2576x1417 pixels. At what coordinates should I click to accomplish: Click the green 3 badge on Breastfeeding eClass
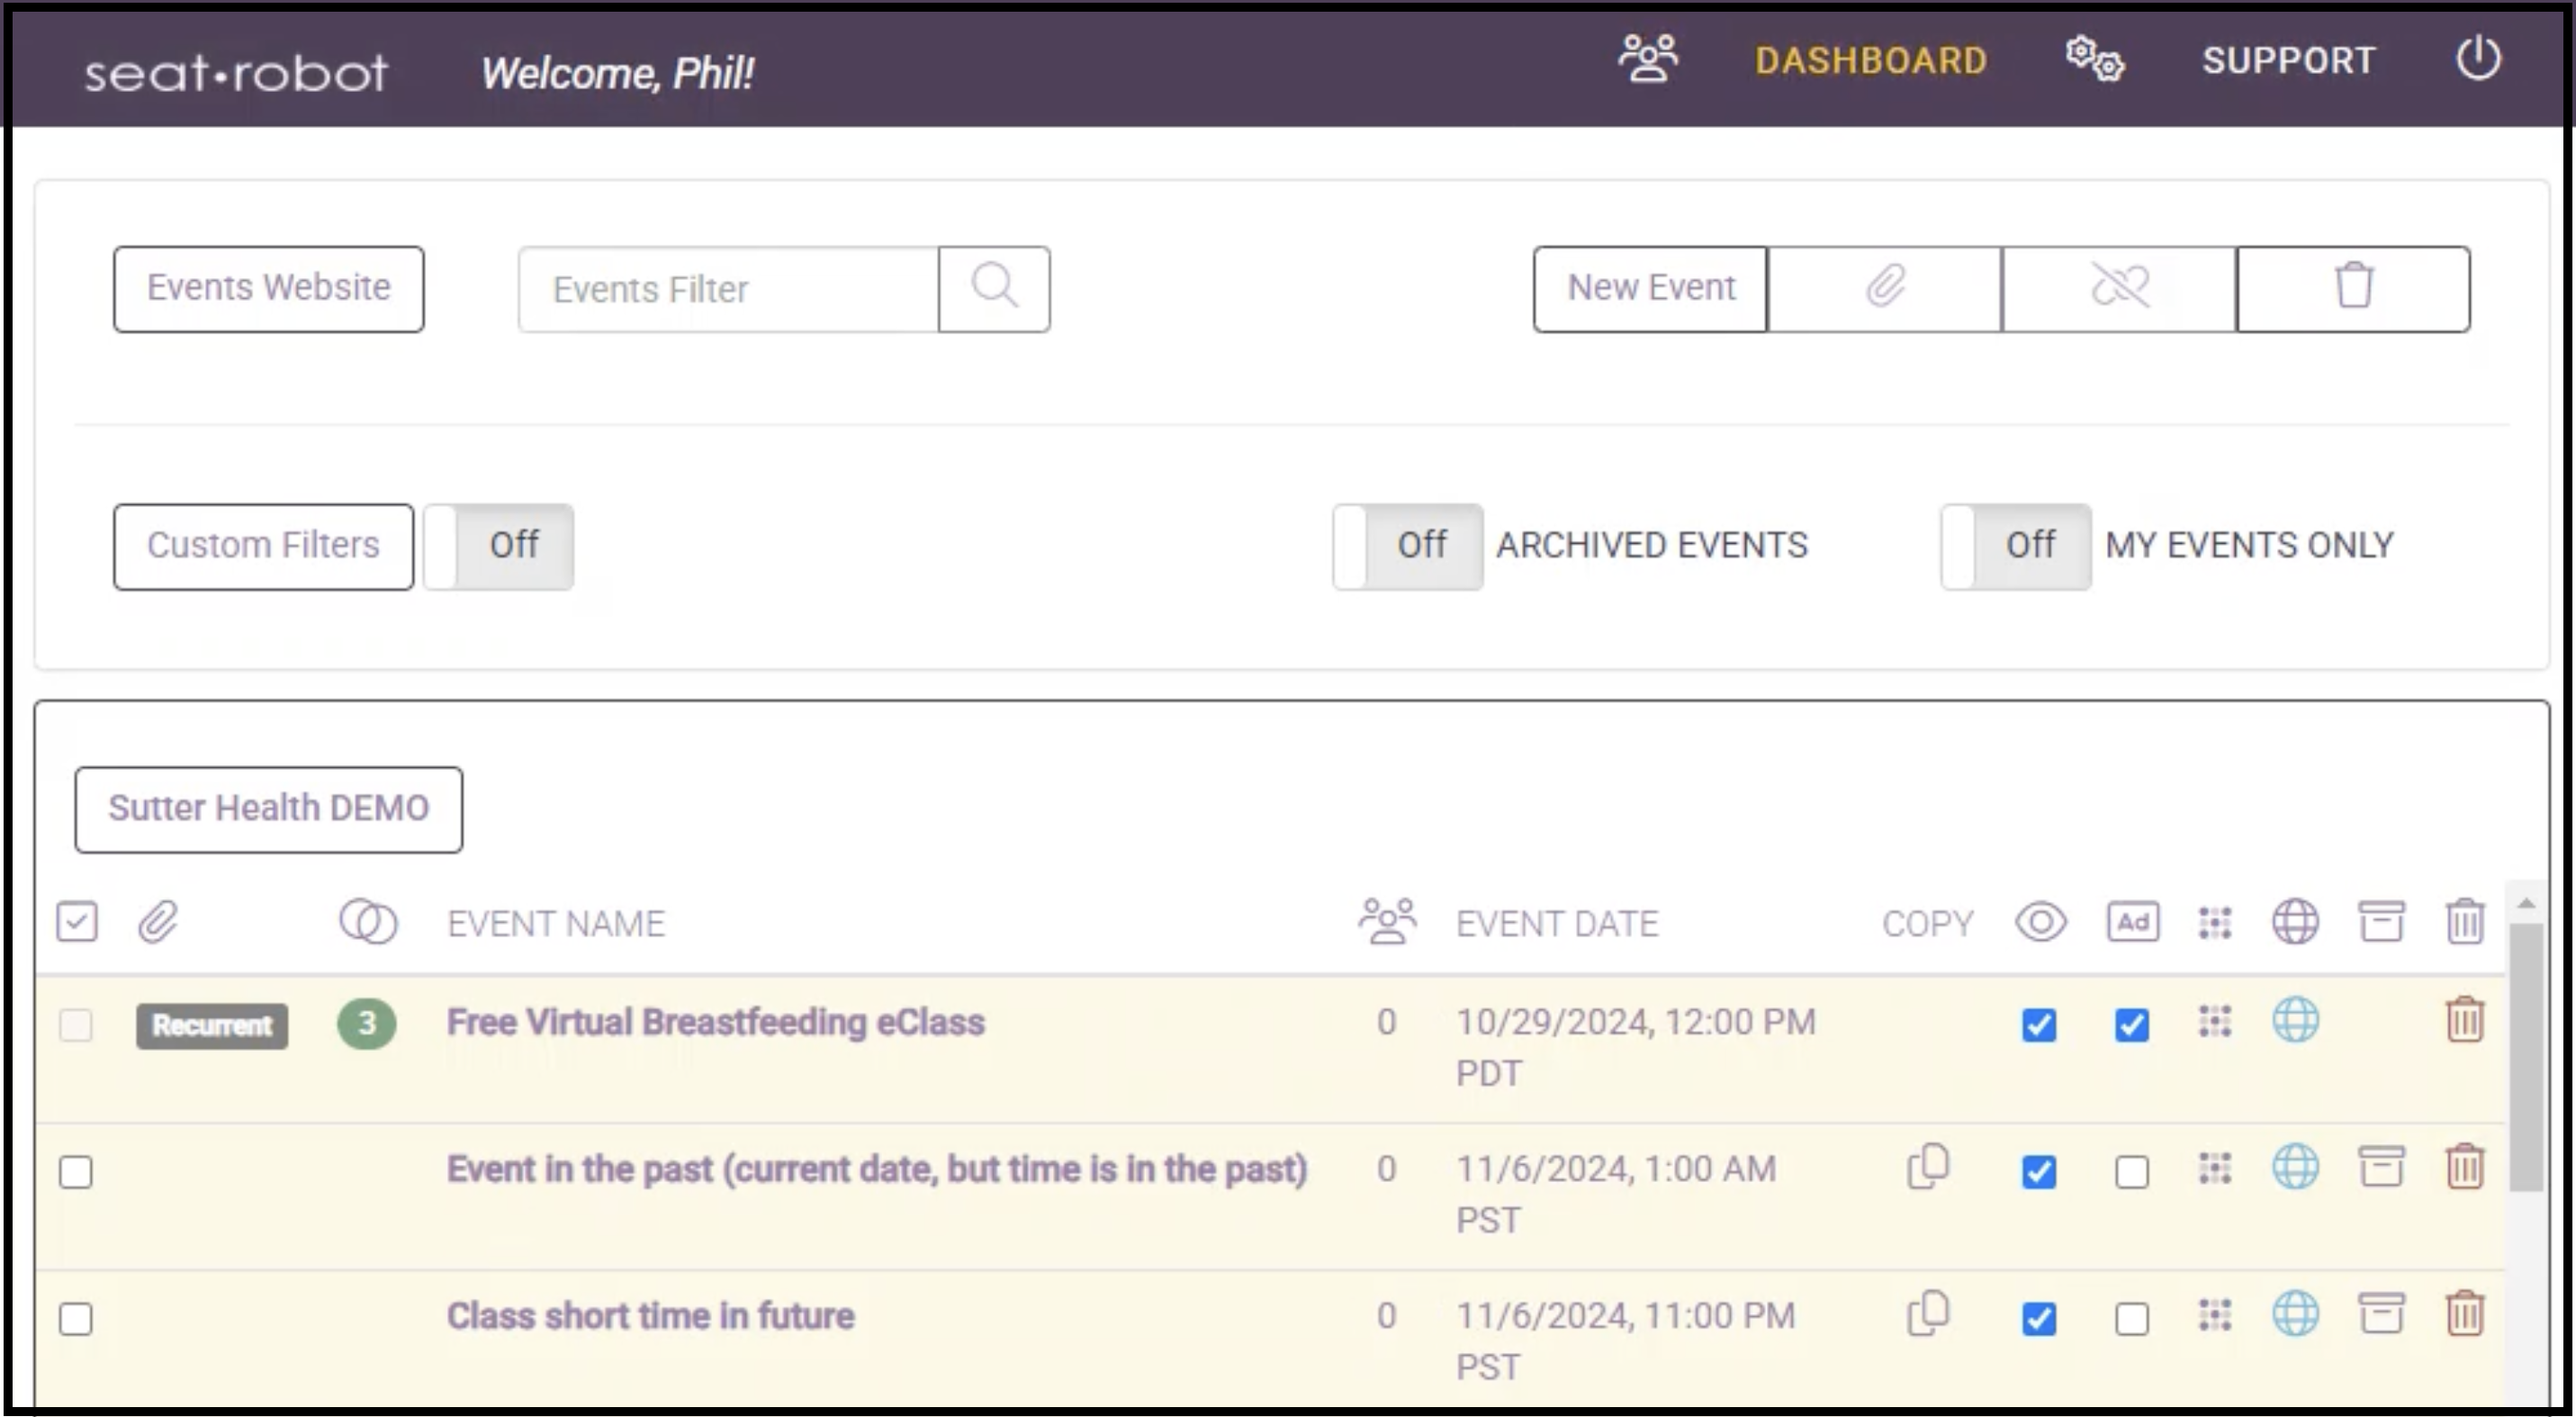(366, 1024)
